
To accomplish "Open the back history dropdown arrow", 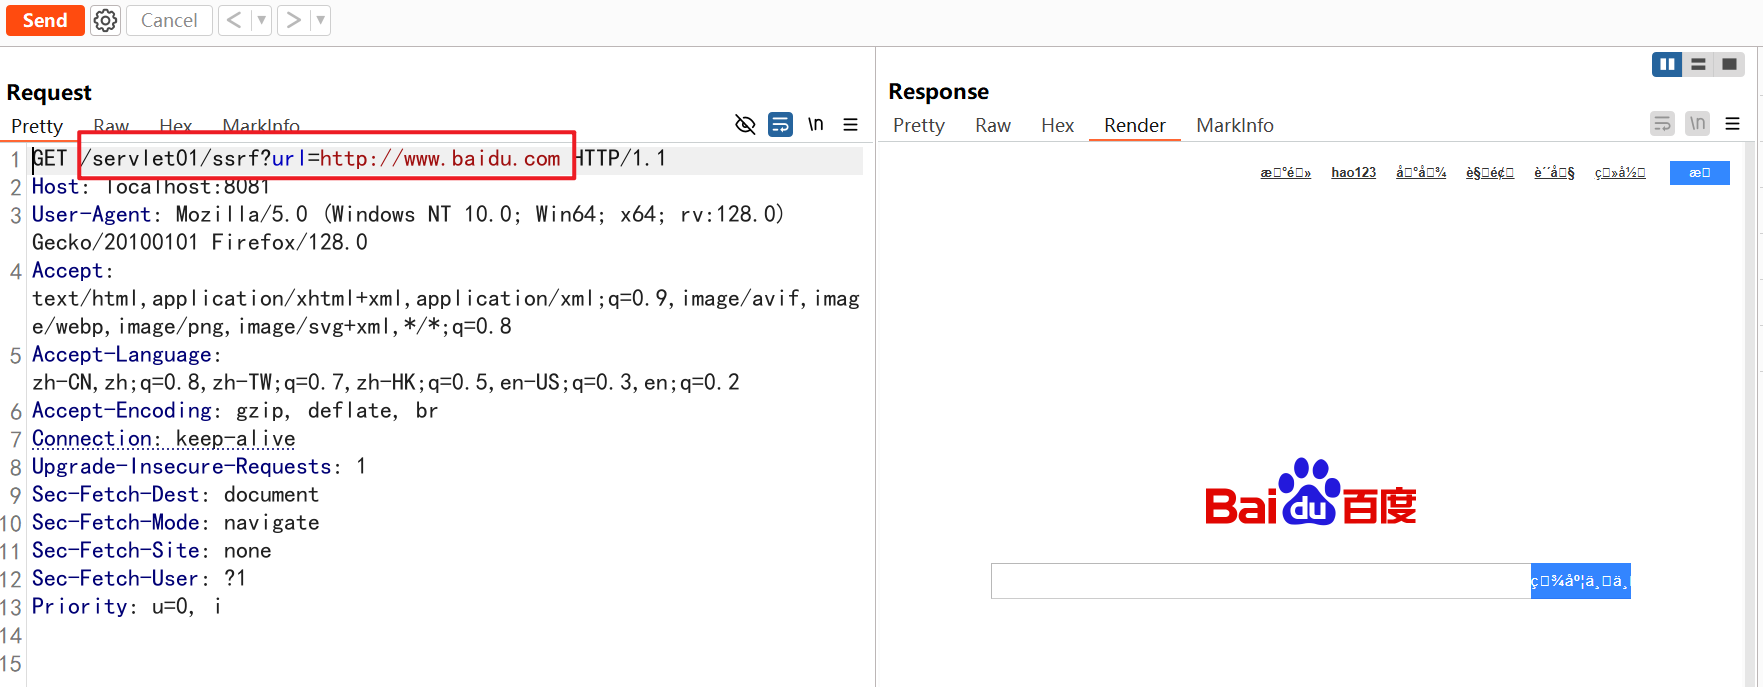I will (x=261, y=20).
